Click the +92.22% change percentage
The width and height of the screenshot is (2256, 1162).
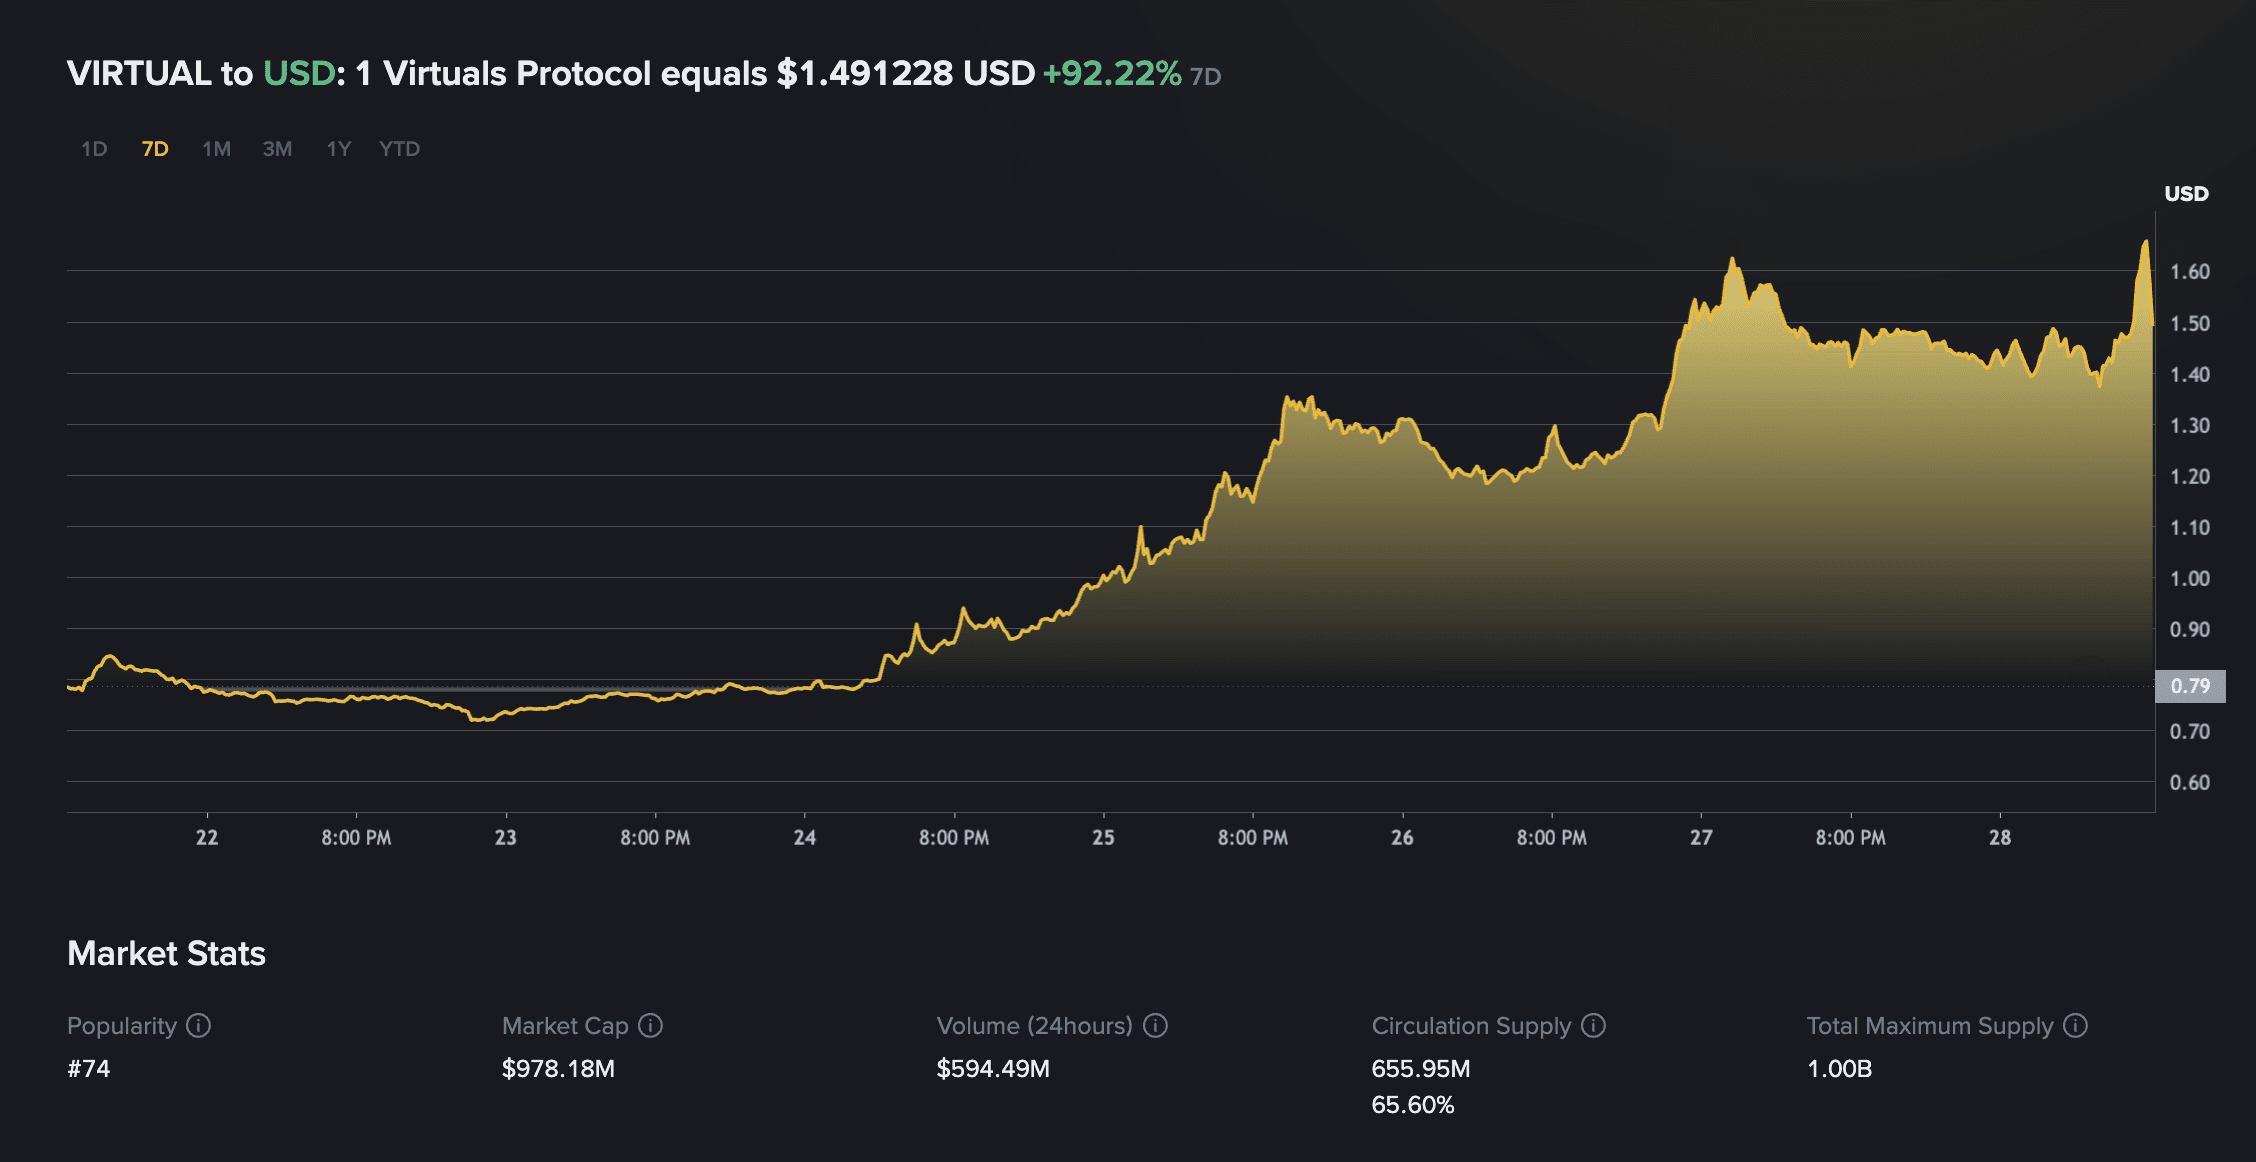(1112, 73)
